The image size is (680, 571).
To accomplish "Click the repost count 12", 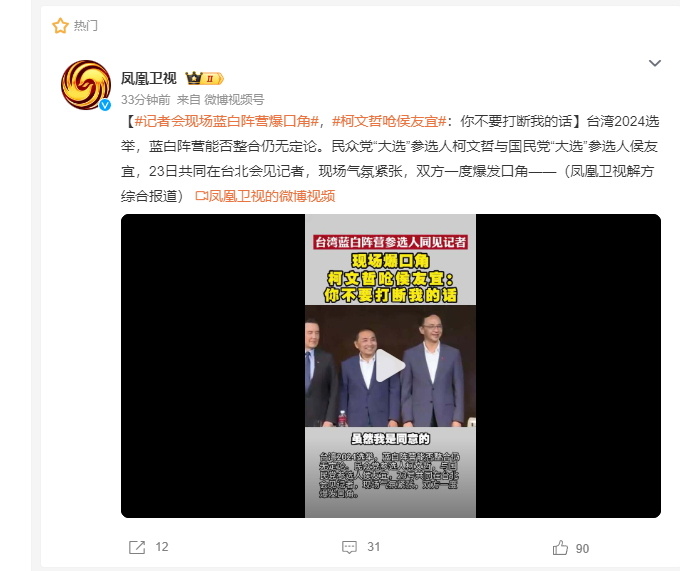I will [x=162, y=547].
